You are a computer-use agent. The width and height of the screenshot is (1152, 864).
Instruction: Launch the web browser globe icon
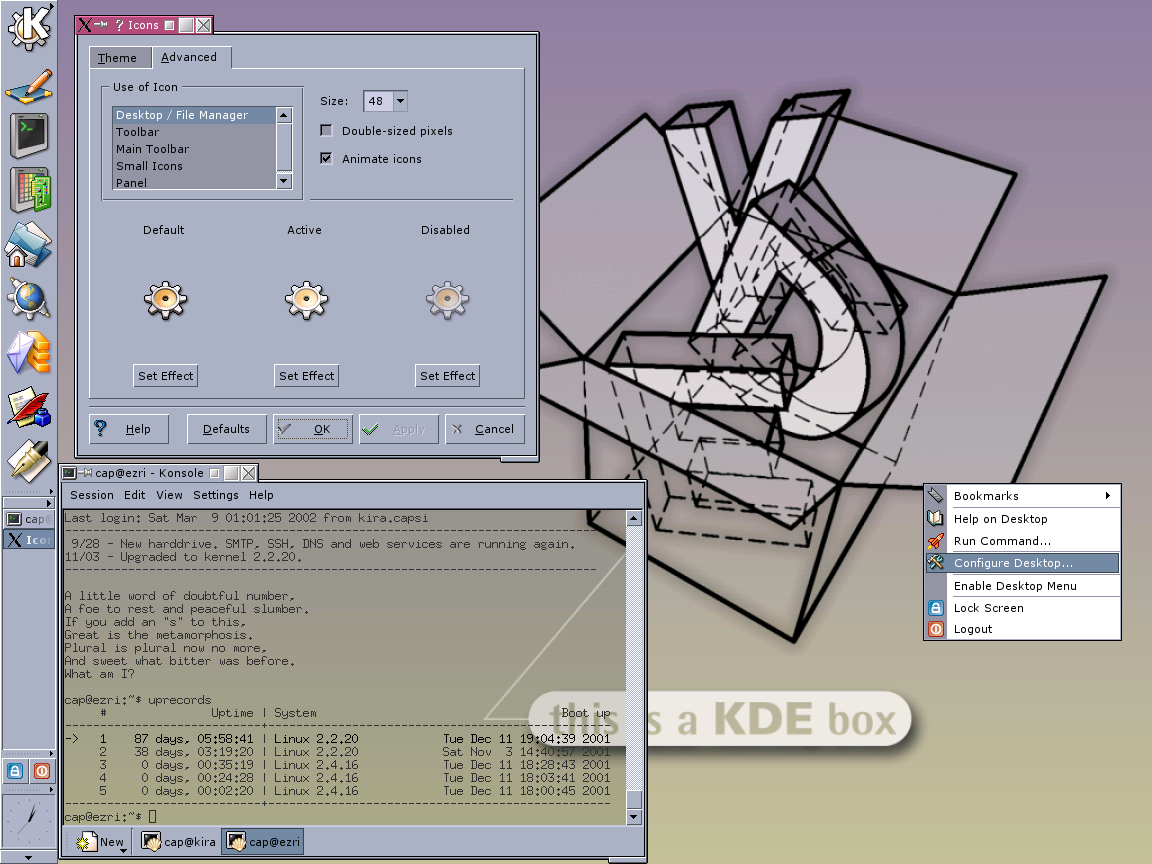point(28,299)
